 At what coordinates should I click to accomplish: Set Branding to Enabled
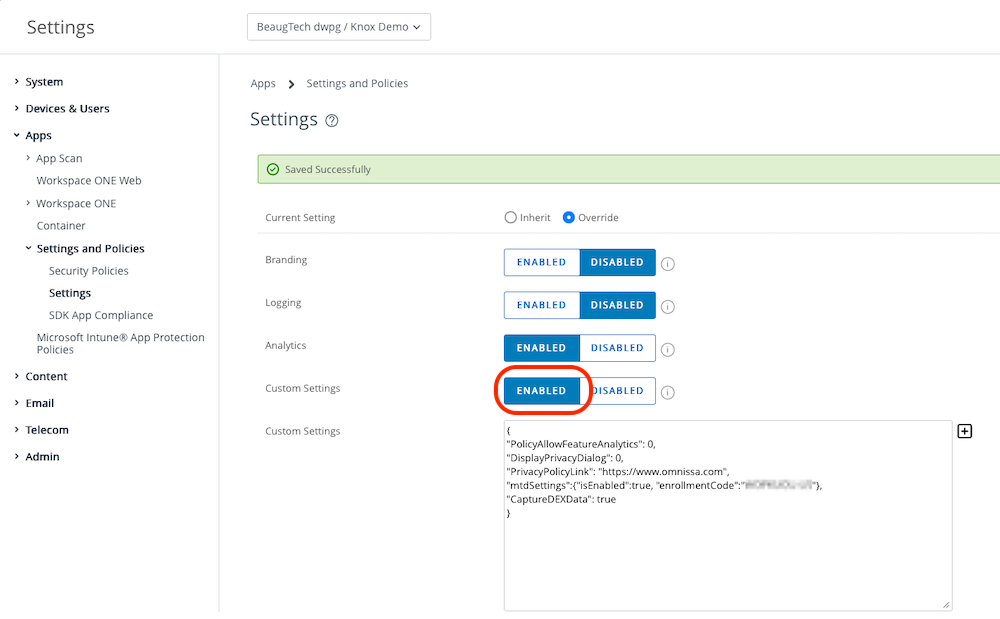[541, 262]
